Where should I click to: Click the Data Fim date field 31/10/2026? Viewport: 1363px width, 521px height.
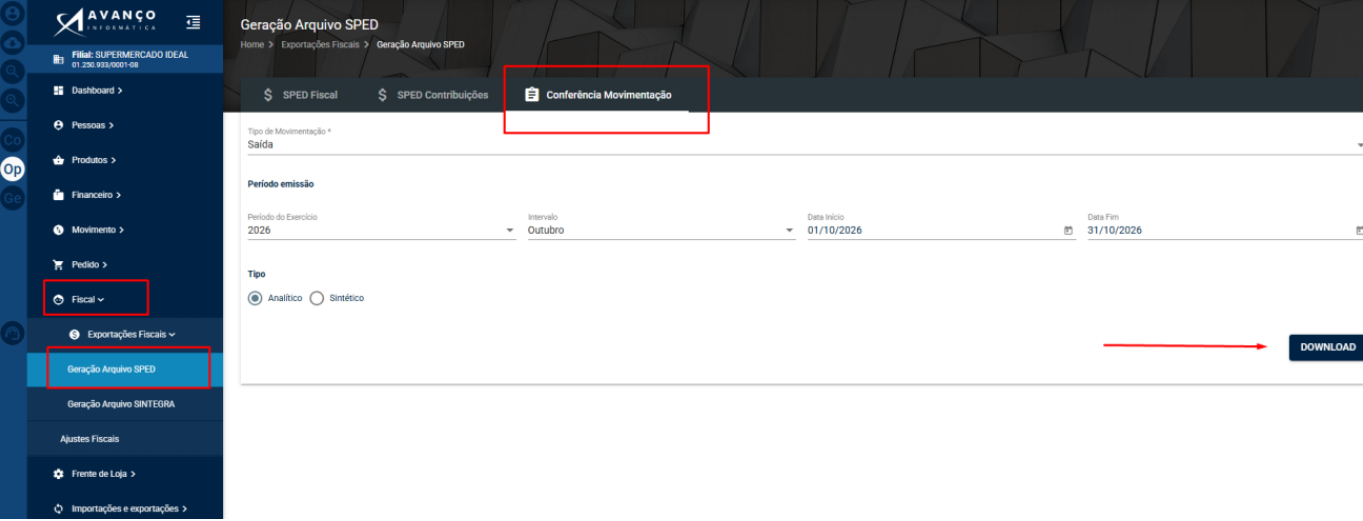[1225, 230]
